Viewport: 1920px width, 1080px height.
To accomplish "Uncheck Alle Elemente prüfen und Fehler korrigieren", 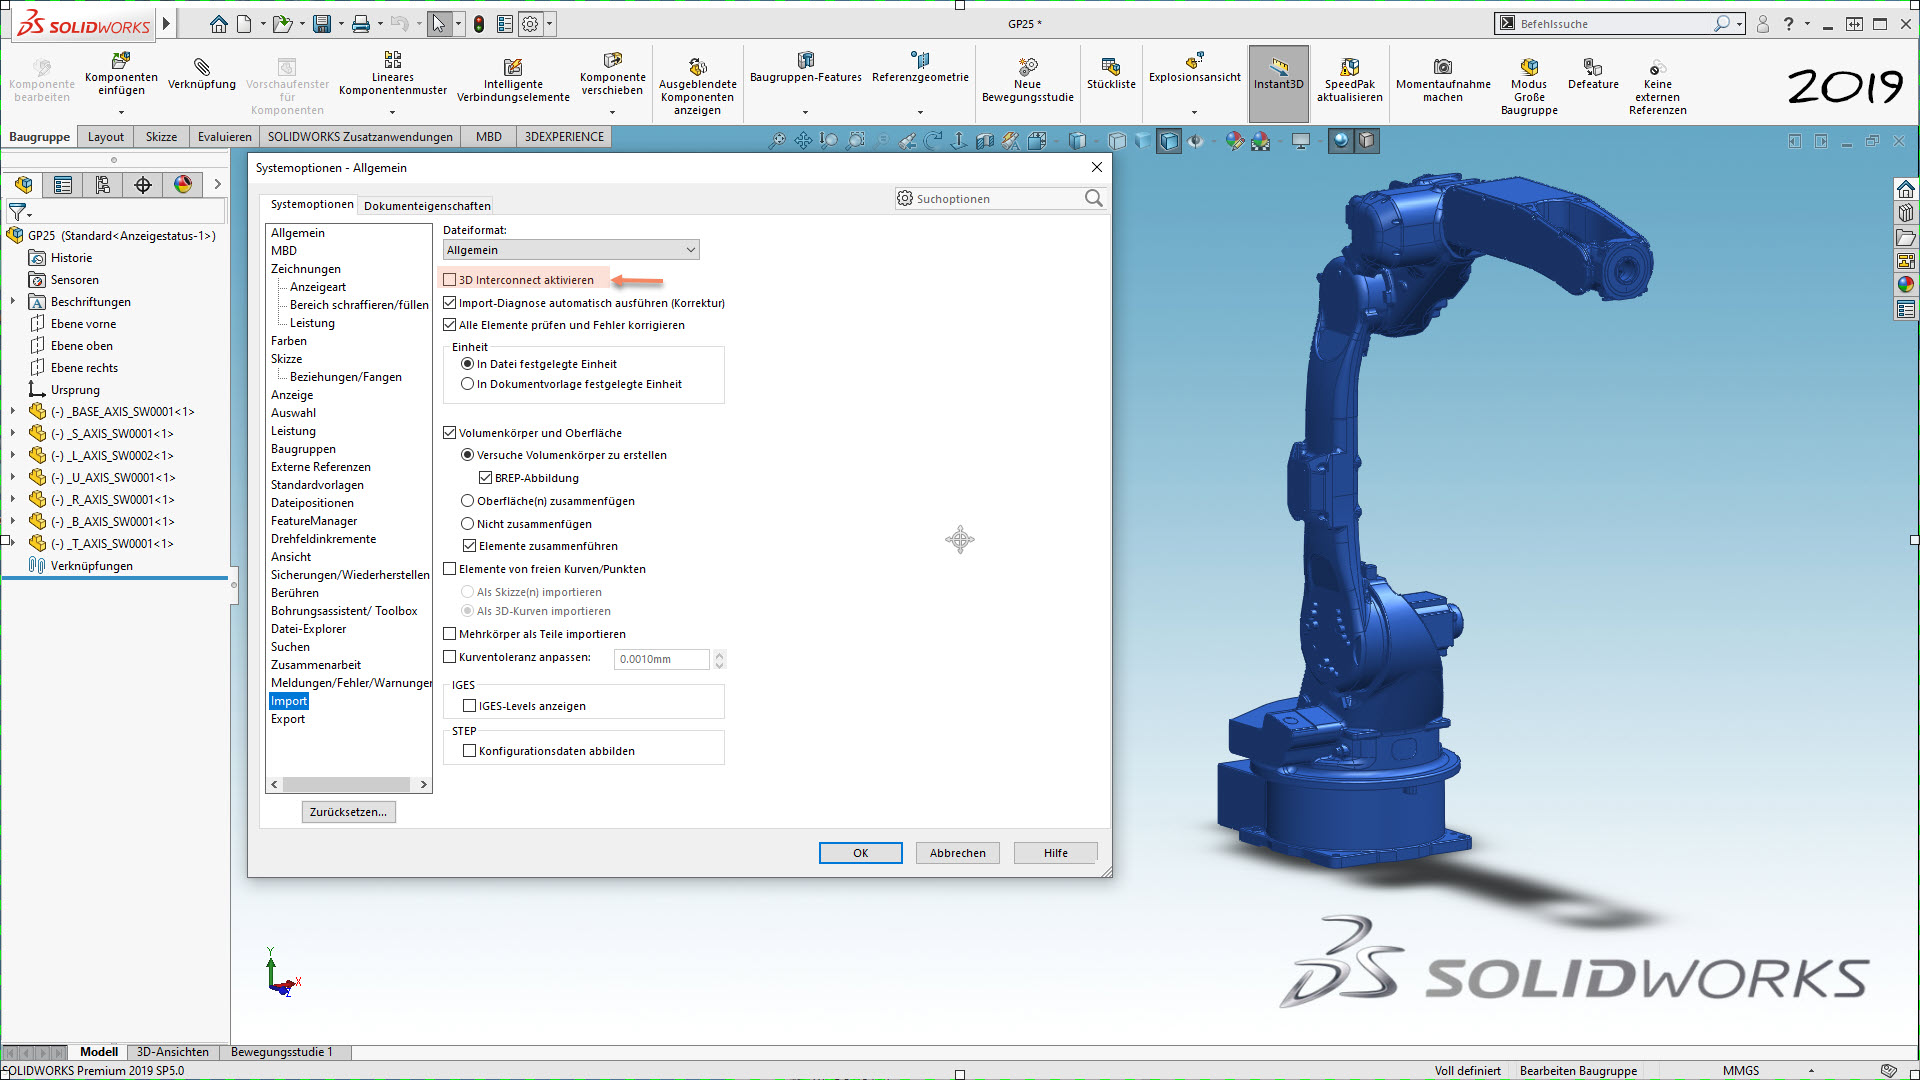I will pos(450,325).
